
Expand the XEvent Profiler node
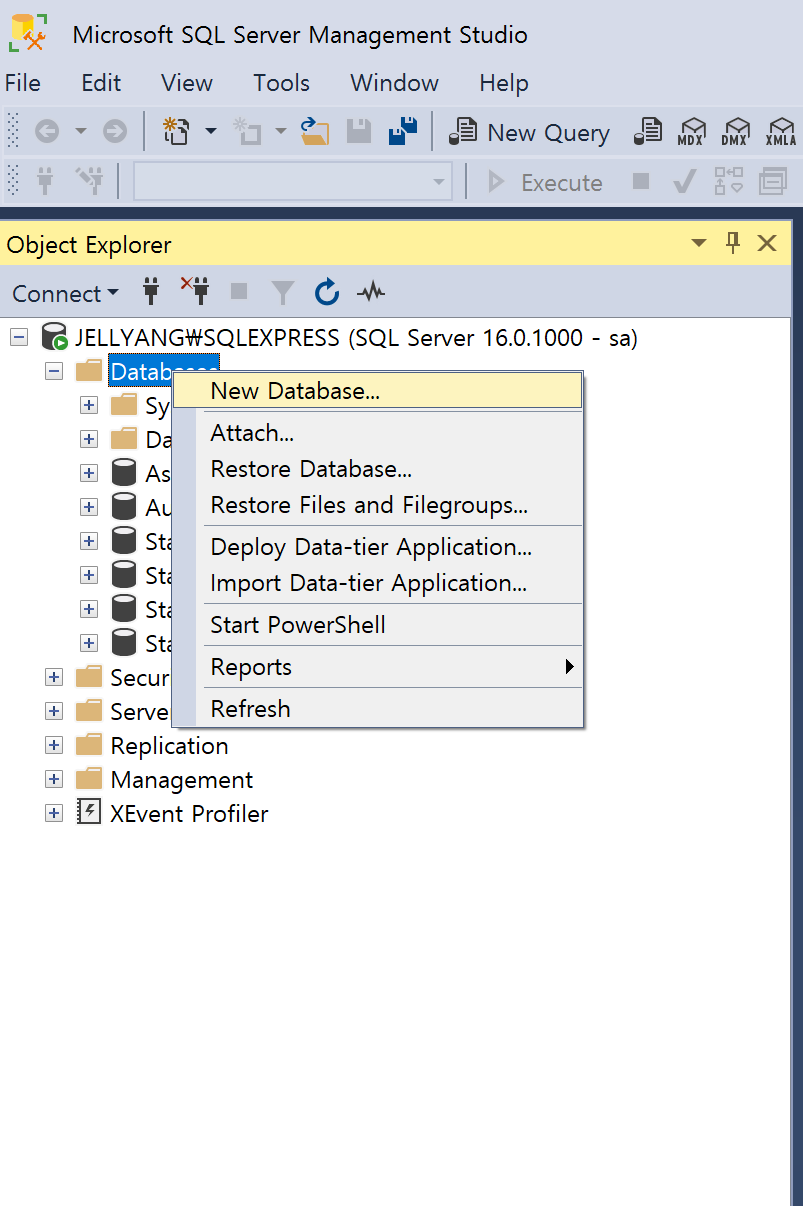point(54,813)
